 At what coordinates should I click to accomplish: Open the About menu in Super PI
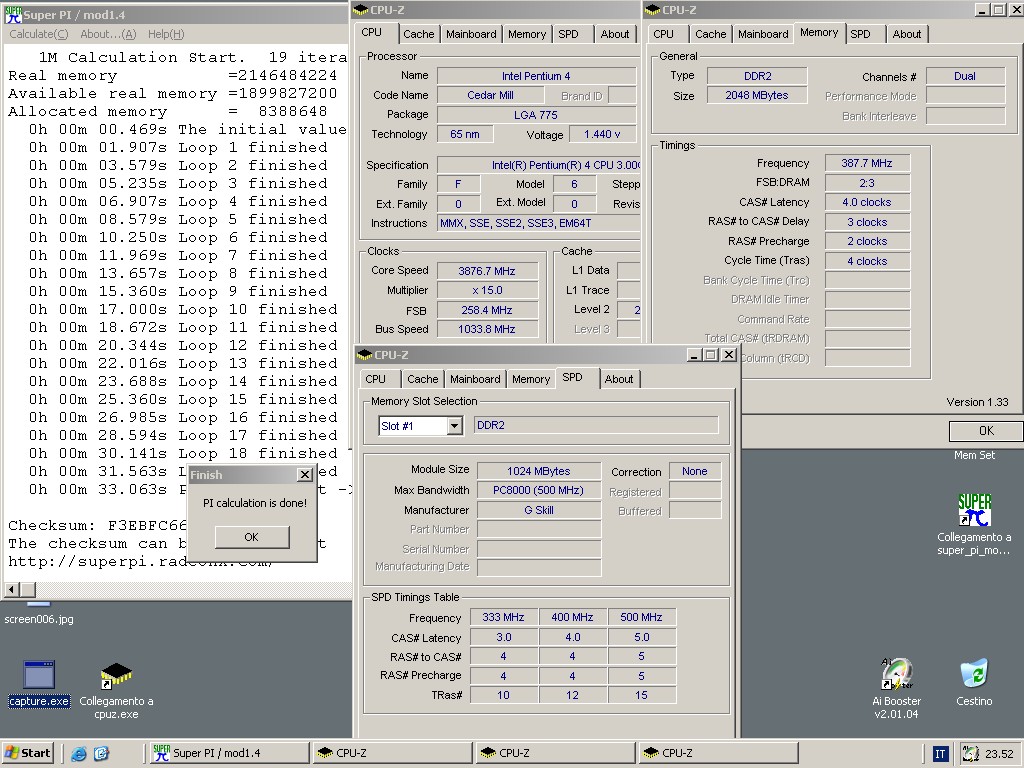(108, 34)
